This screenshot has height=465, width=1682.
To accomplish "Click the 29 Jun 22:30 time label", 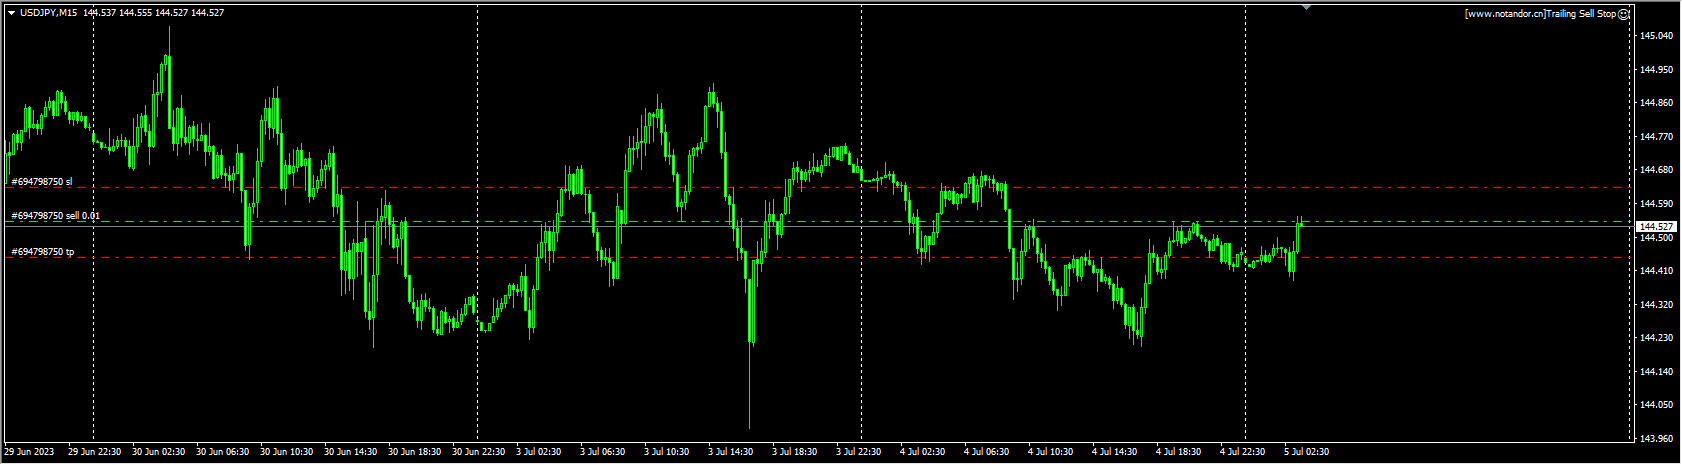I will pos(94,452).
